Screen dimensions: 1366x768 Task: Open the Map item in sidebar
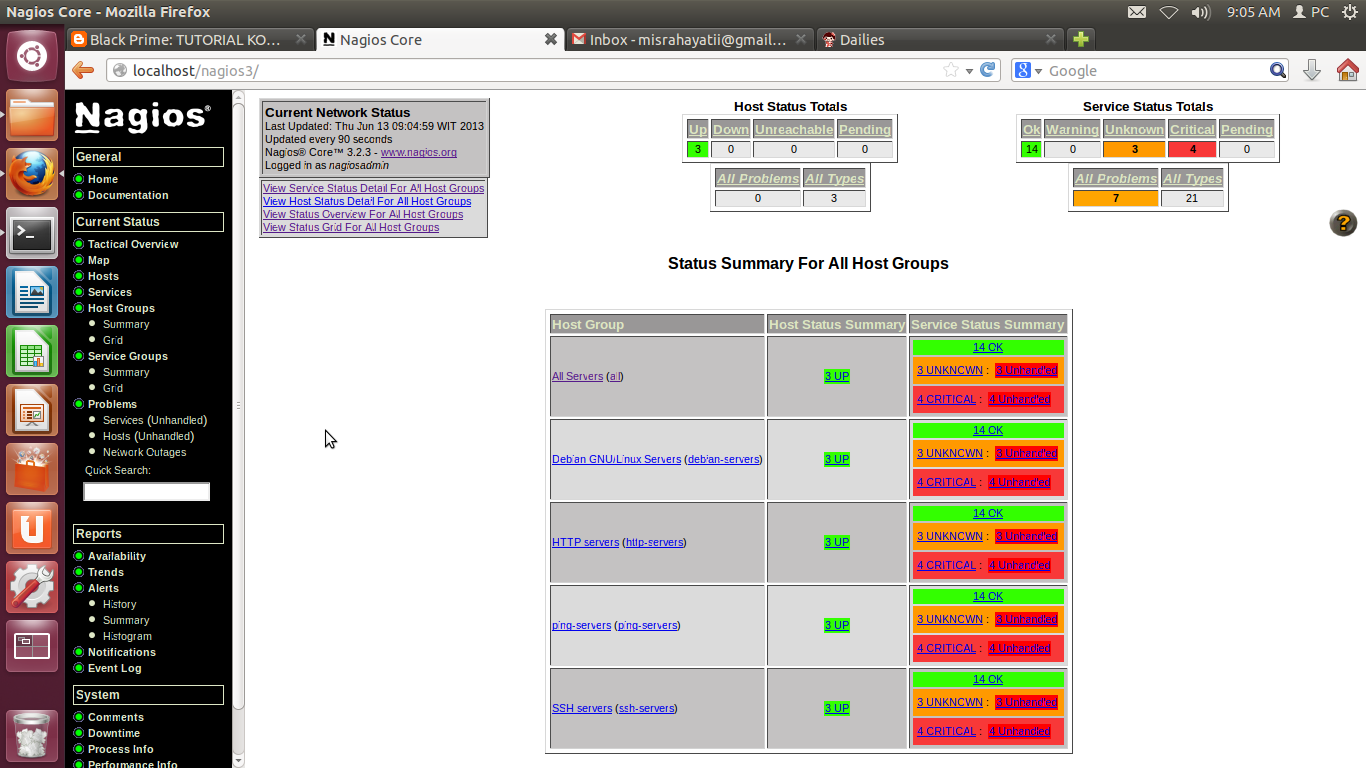click(98, 260)
